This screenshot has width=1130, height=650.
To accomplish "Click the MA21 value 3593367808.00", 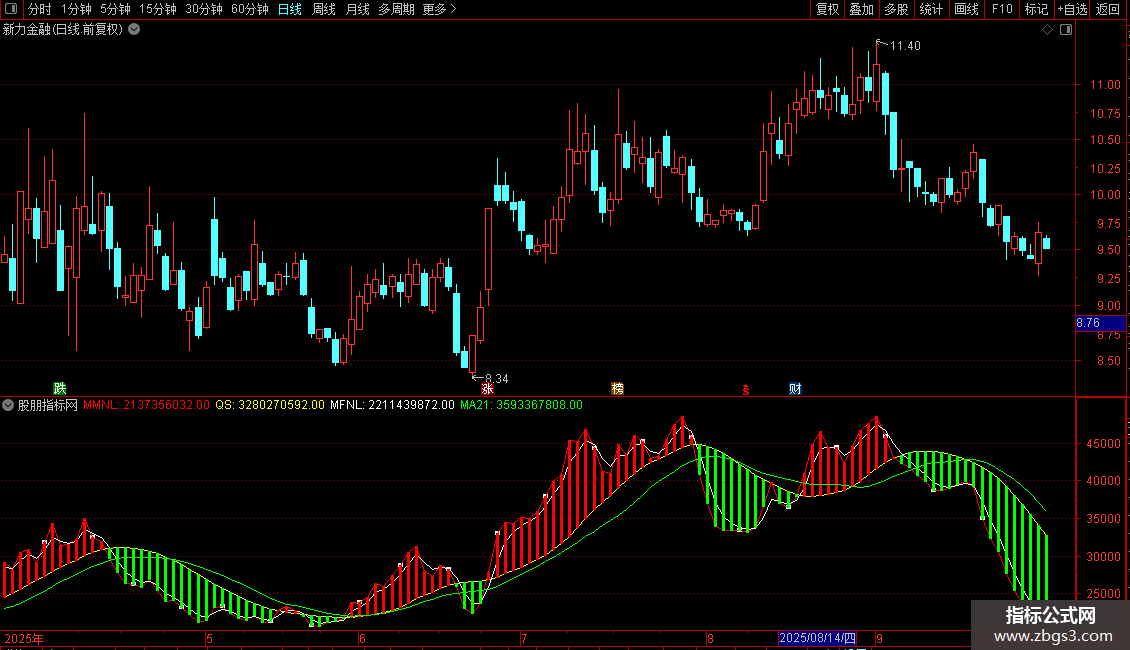I will [539, 405].
